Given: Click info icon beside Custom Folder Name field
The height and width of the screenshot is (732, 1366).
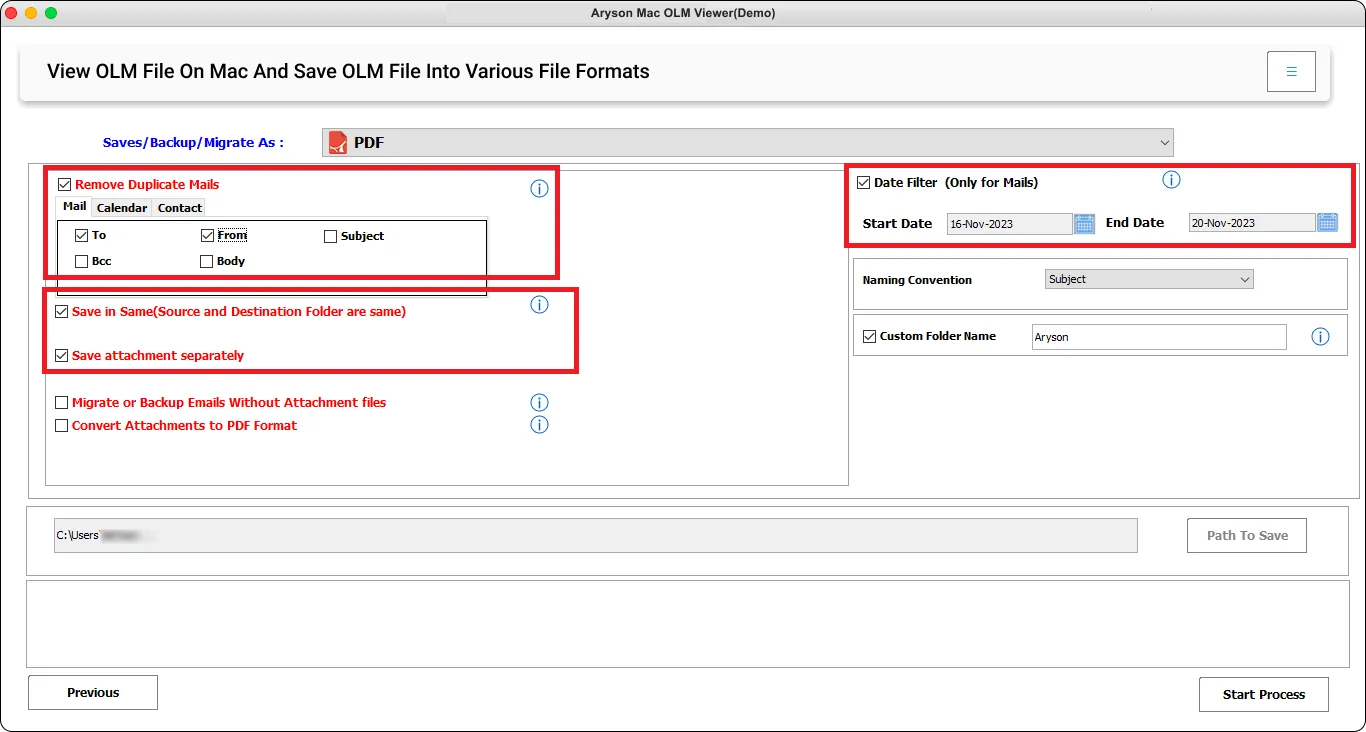Looking at the screenshot, I should click(1320, 337).
